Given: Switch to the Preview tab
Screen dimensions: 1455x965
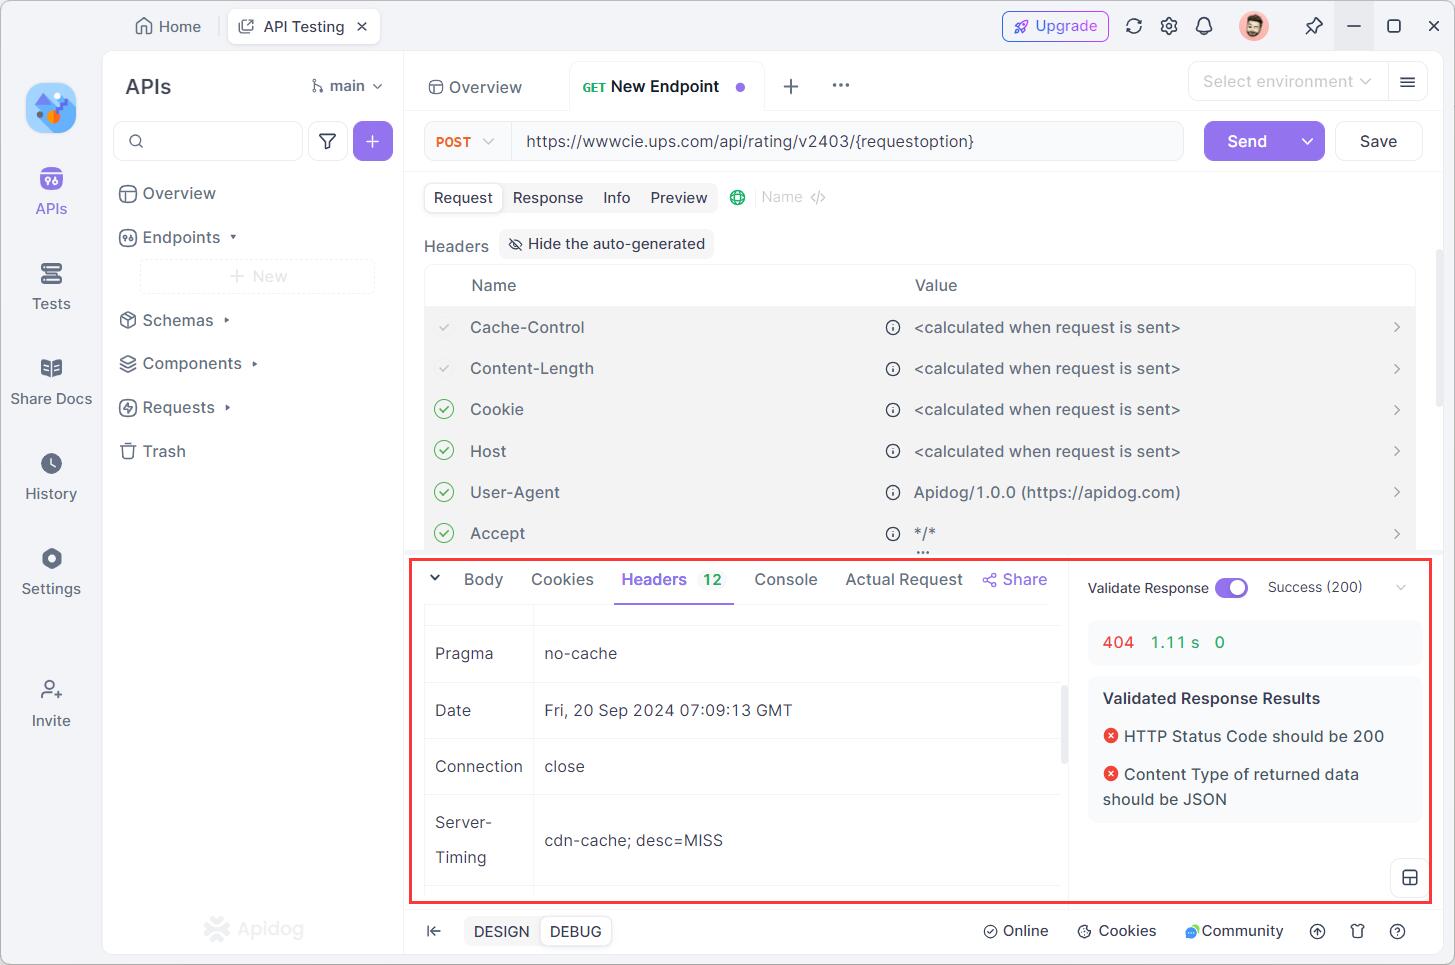Looking at the screenshot, I should pos(679,198).
